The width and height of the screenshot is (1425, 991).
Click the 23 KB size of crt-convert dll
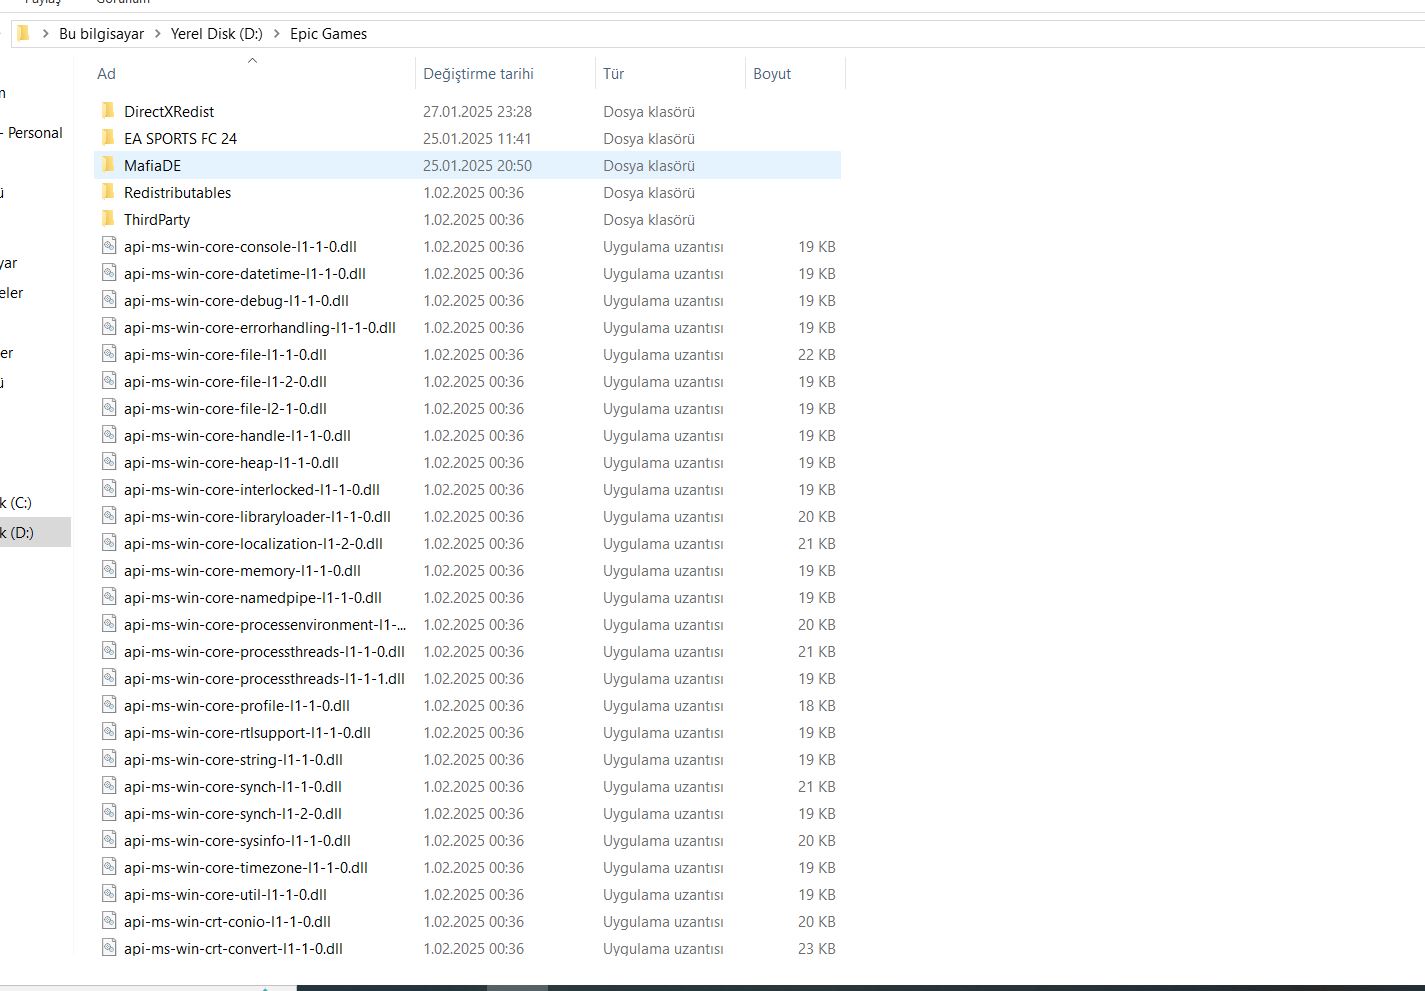(816, 948)
